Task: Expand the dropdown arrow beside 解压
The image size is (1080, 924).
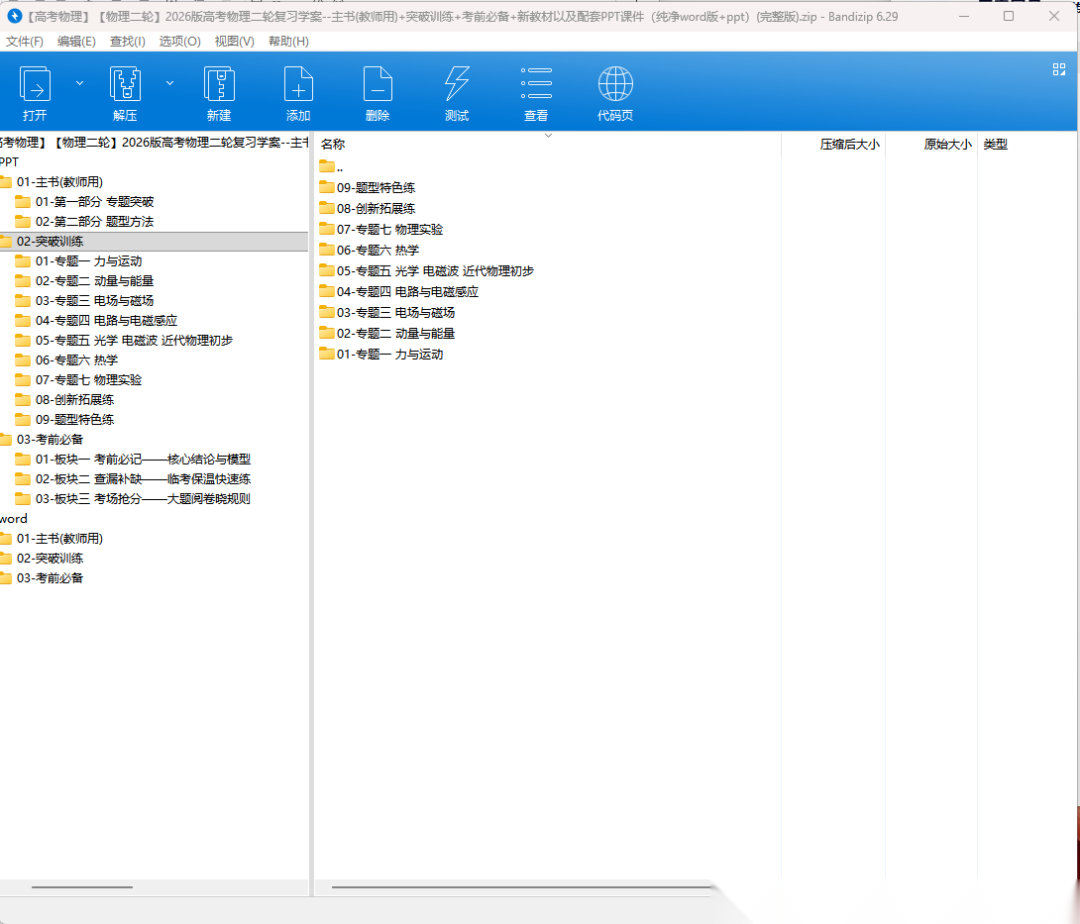Action: pos(170,83)
